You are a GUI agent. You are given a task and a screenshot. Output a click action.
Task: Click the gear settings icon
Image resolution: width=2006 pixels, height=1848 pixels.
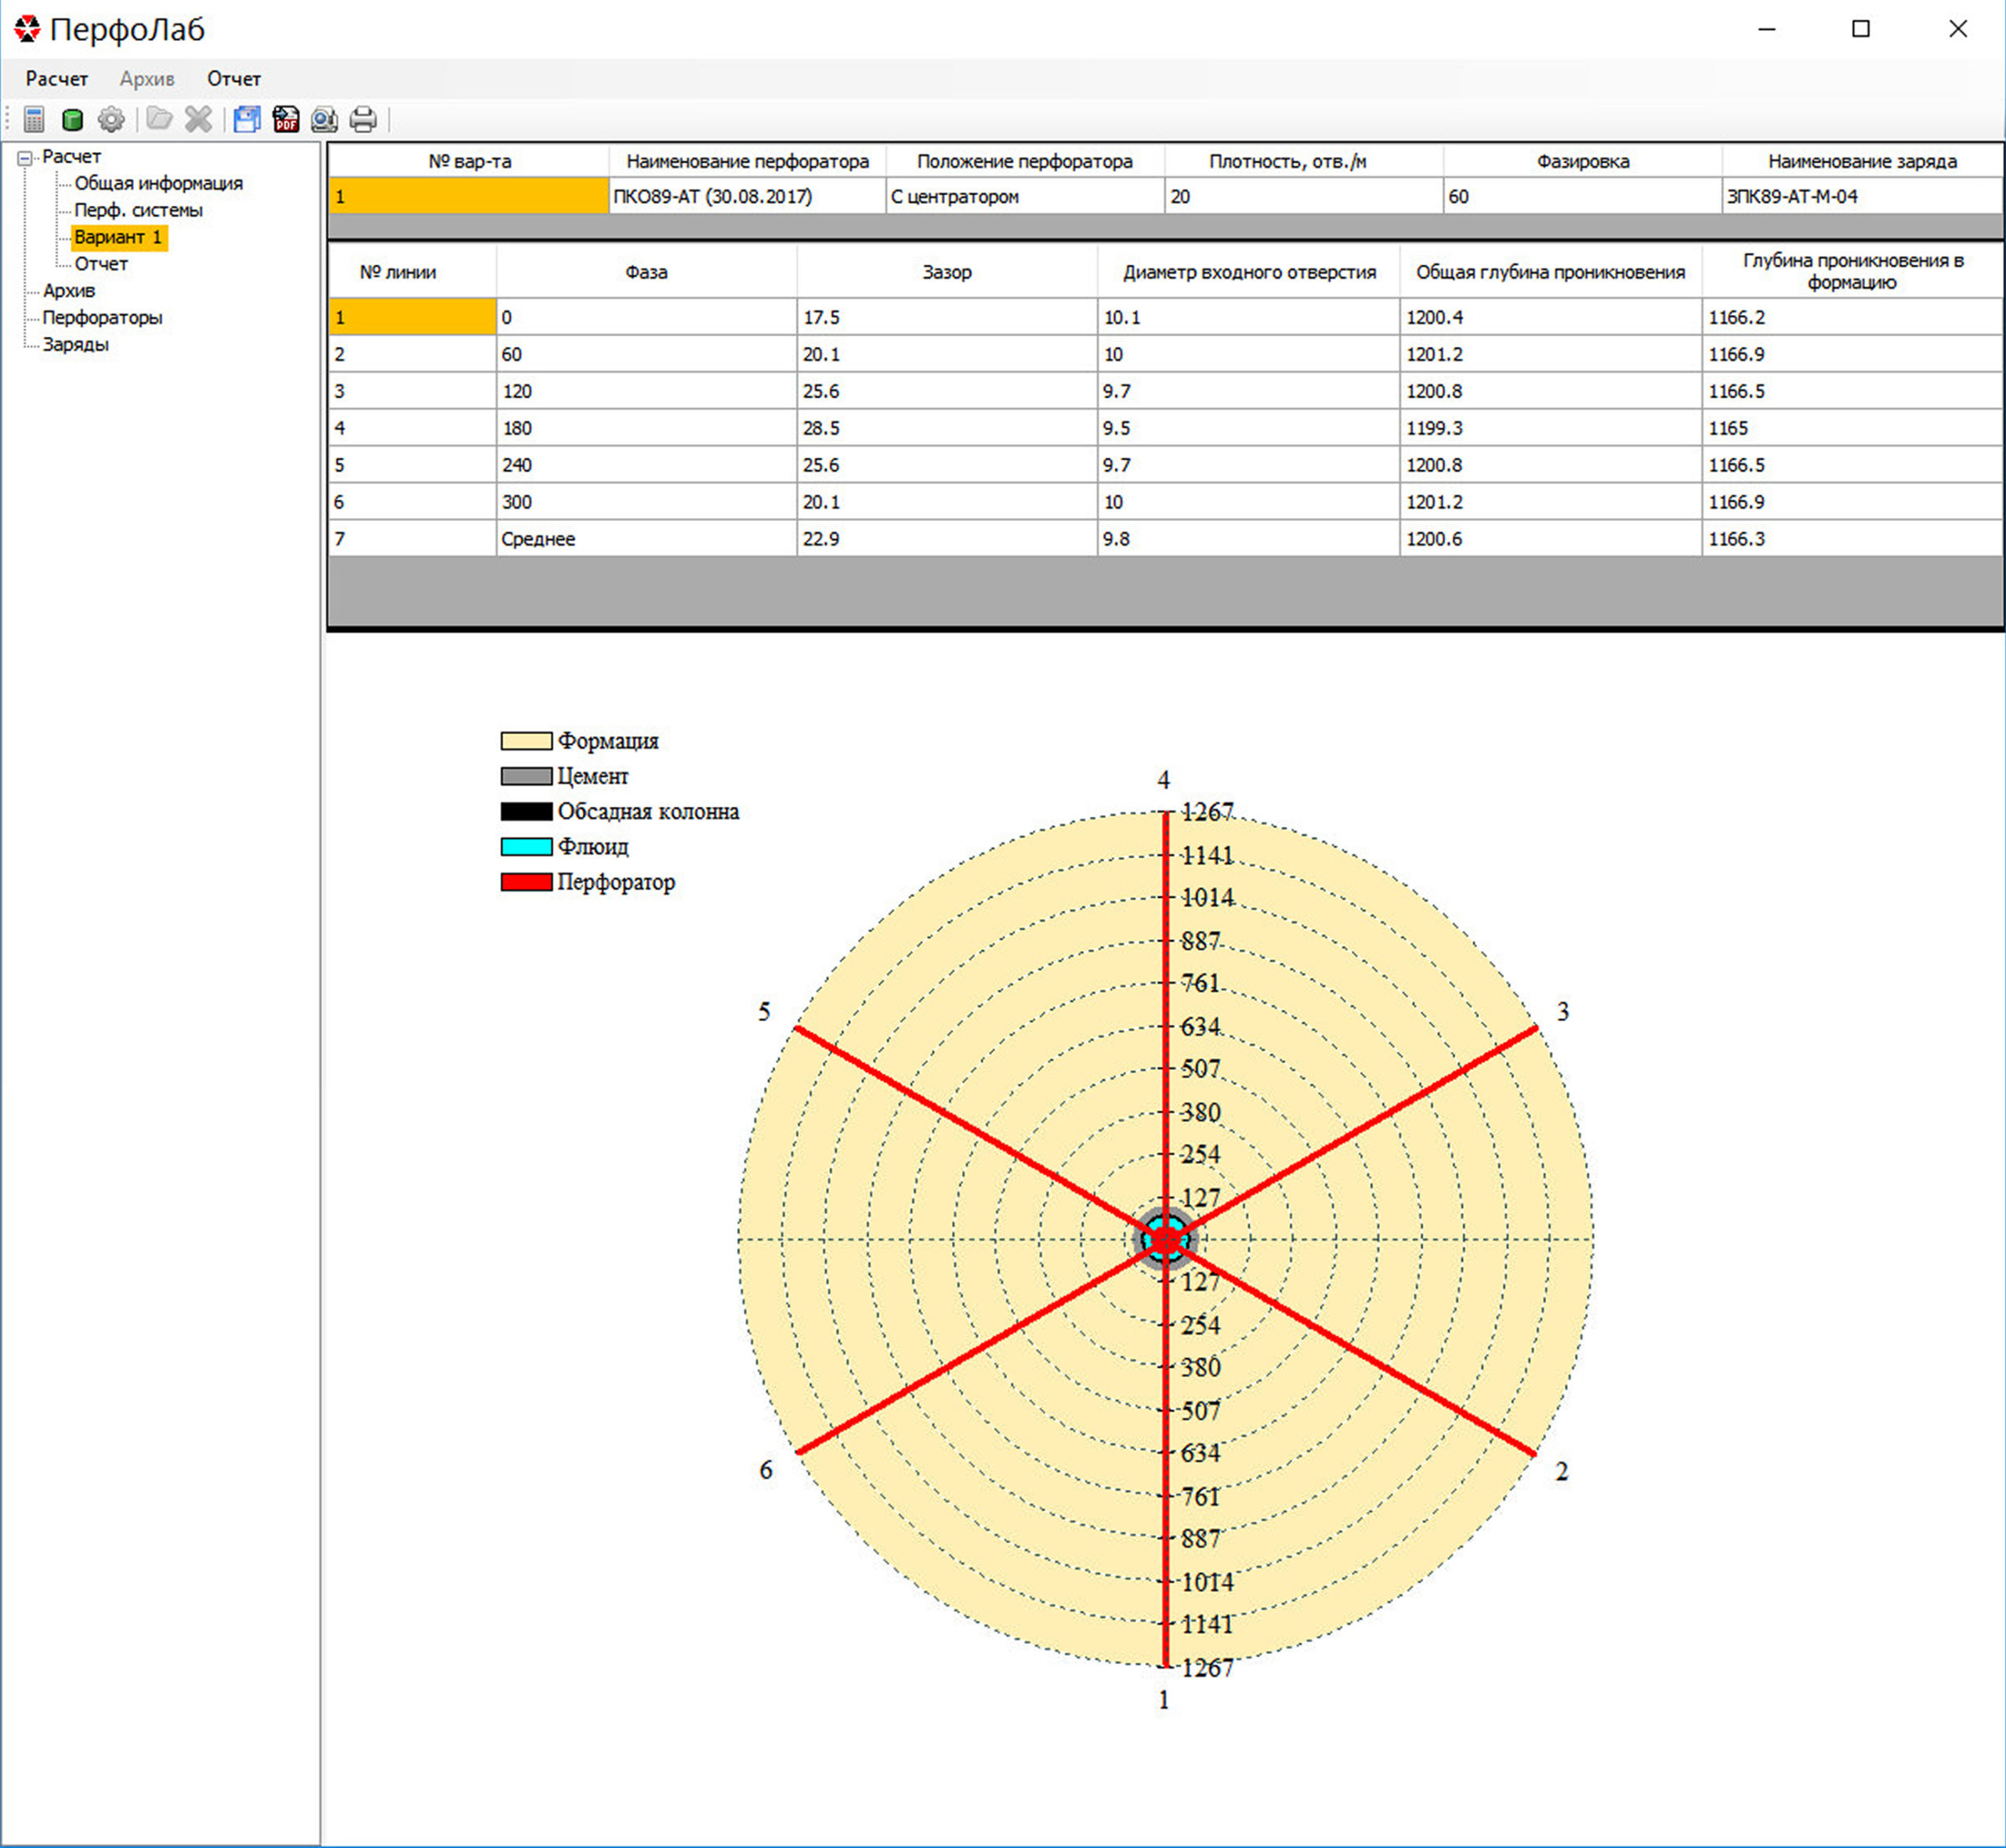[111, 120]
